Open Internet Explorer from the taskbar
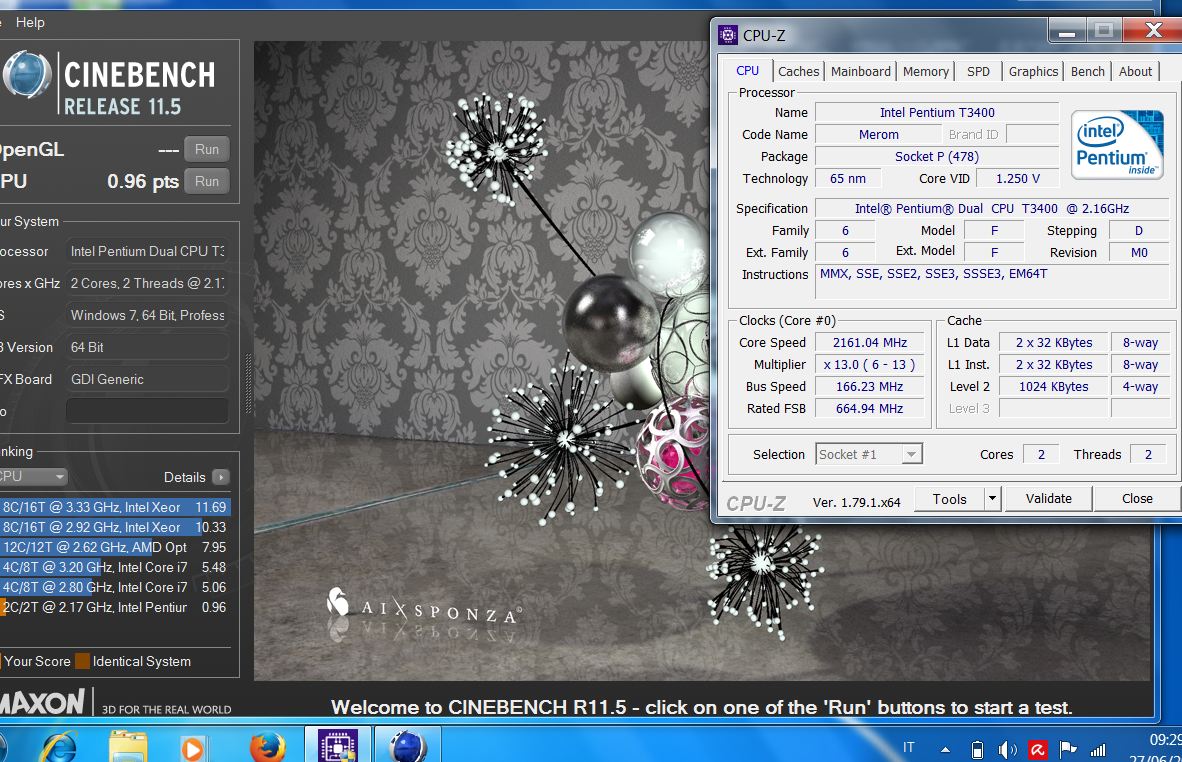The image size is (1182, 762). tap(60, 747)
